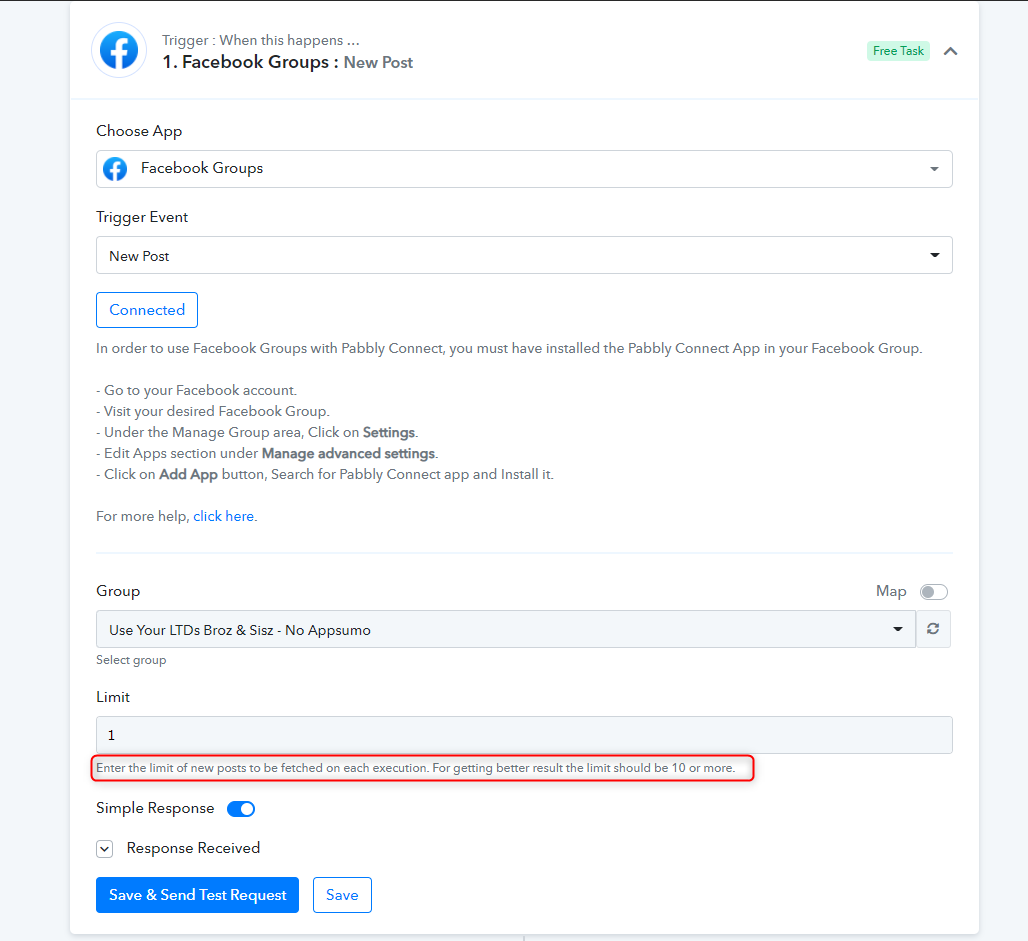Open the Choose App dropdown

pyautogui.click(x=524, y=169)
